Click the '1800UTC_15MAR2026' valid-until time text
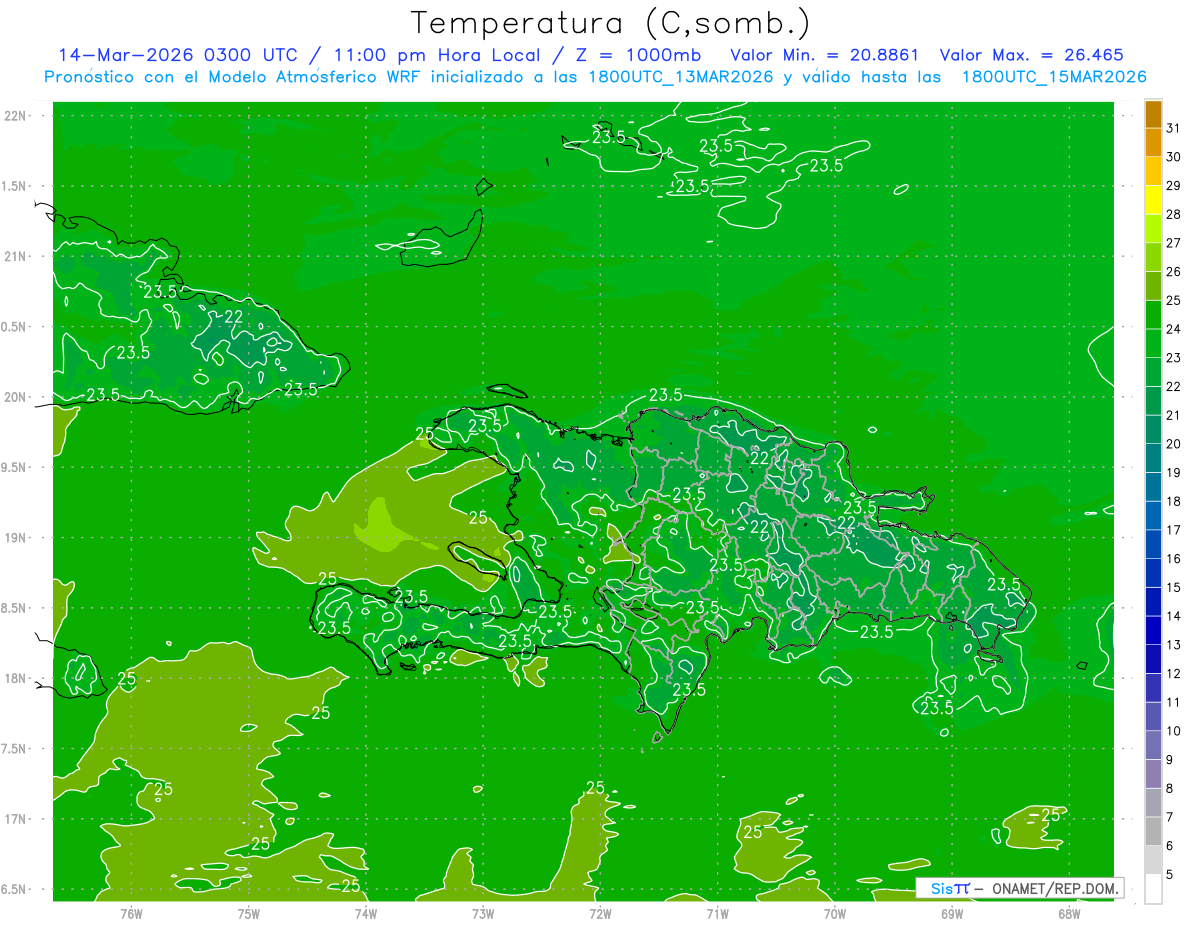 coord(1054,77)
